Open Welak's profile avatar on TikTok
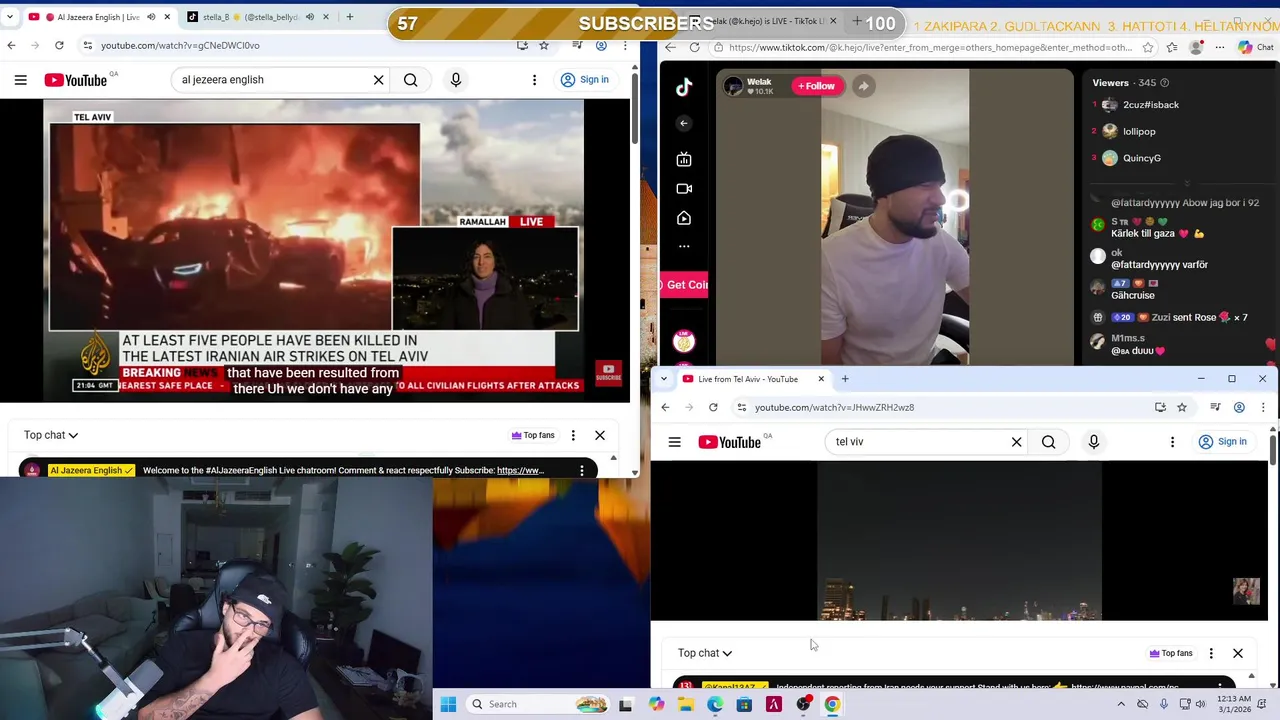The height and width of the screenshot is (720, 1280). click(x=734, y=86)
